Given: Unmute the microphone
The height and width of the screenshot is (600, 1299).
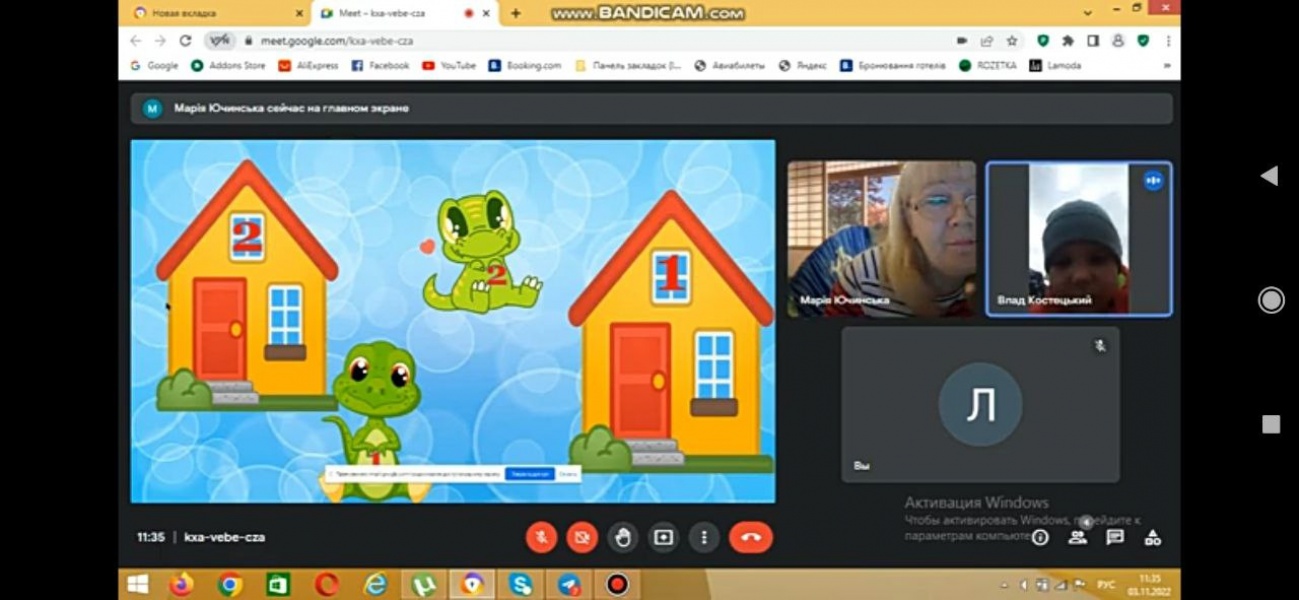Looking at the screenshot, I should (541, 537).
